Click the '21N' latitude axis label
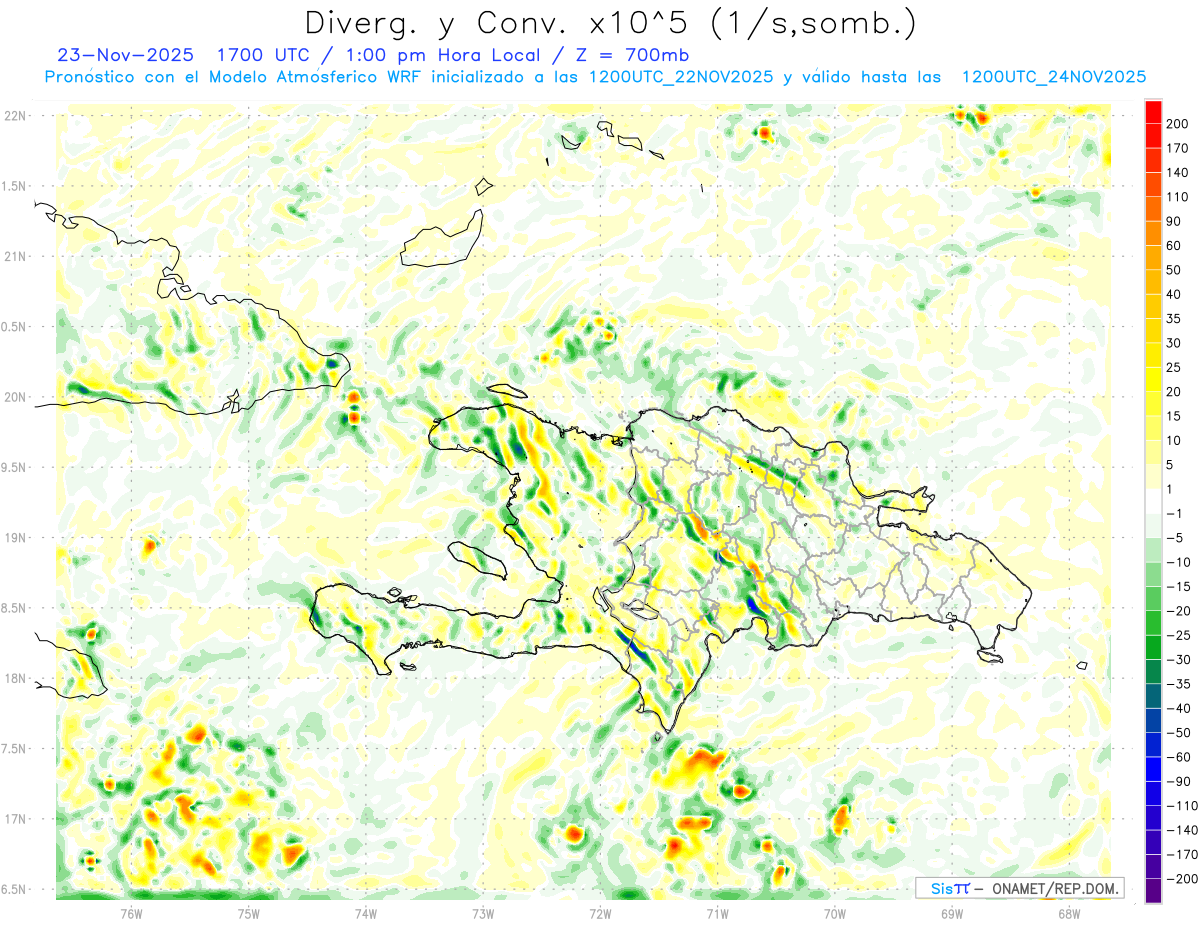Image resolution: width=1200 pixels, height=927 pixels. coord(15,257)
